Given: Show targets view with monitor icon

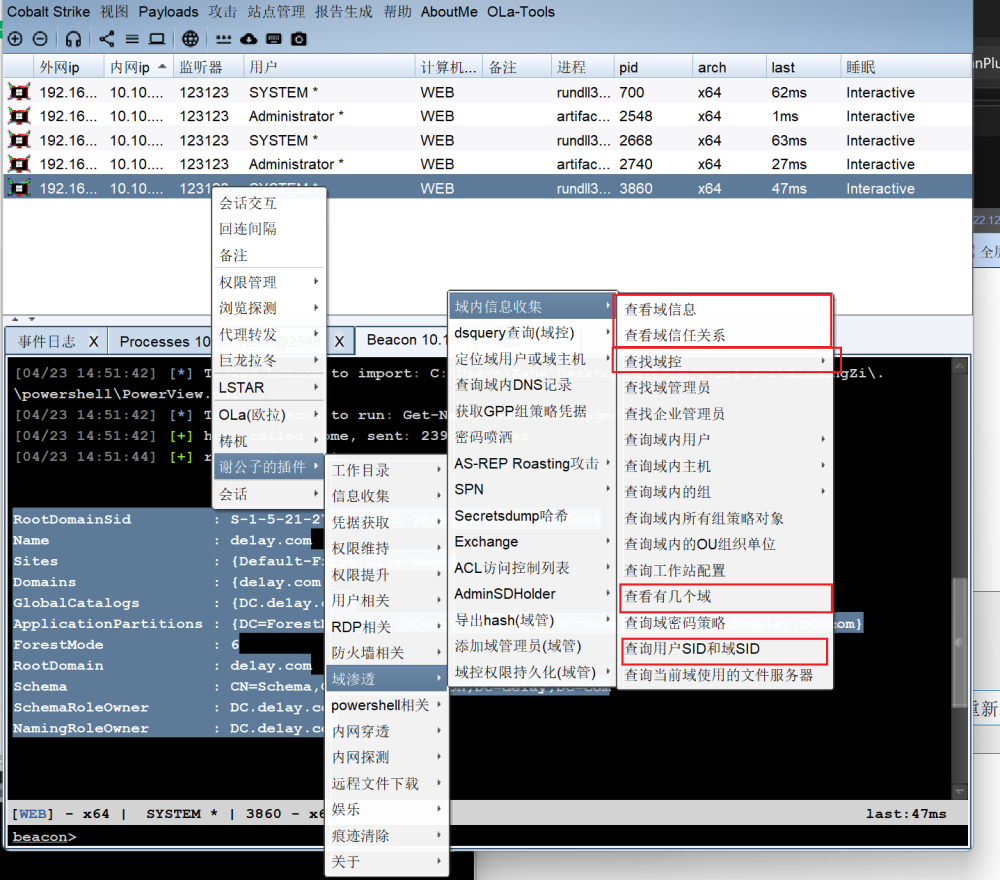Looking at the screenshot, I should tap(157, 39).
